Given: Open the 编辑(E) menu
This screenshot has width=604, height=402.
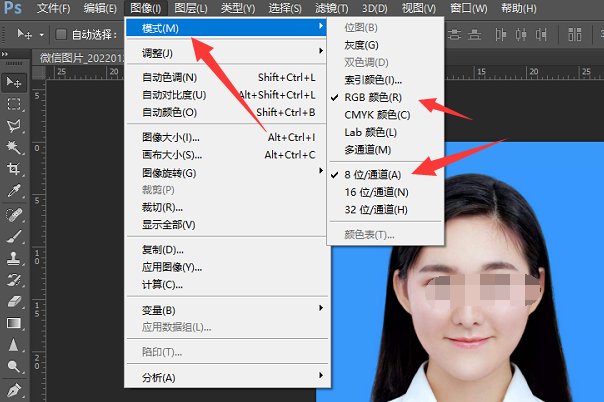Looking at the screenshot, I should (100, 8).
